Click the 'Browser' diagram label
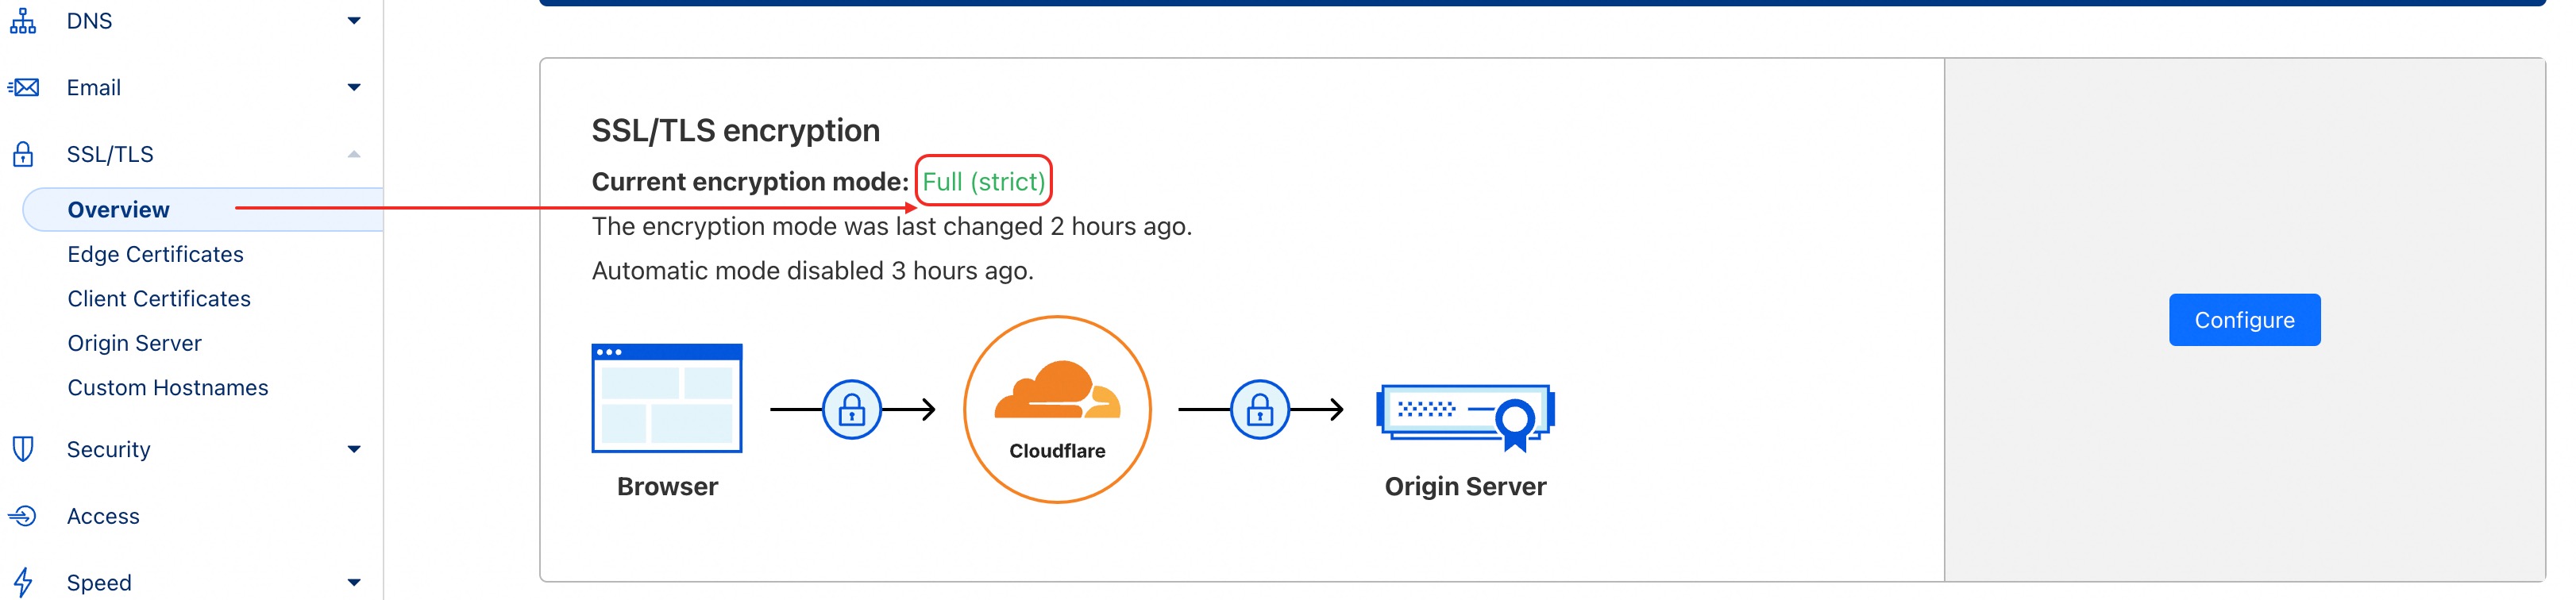 pyautogui.click(x=667, y=487)
